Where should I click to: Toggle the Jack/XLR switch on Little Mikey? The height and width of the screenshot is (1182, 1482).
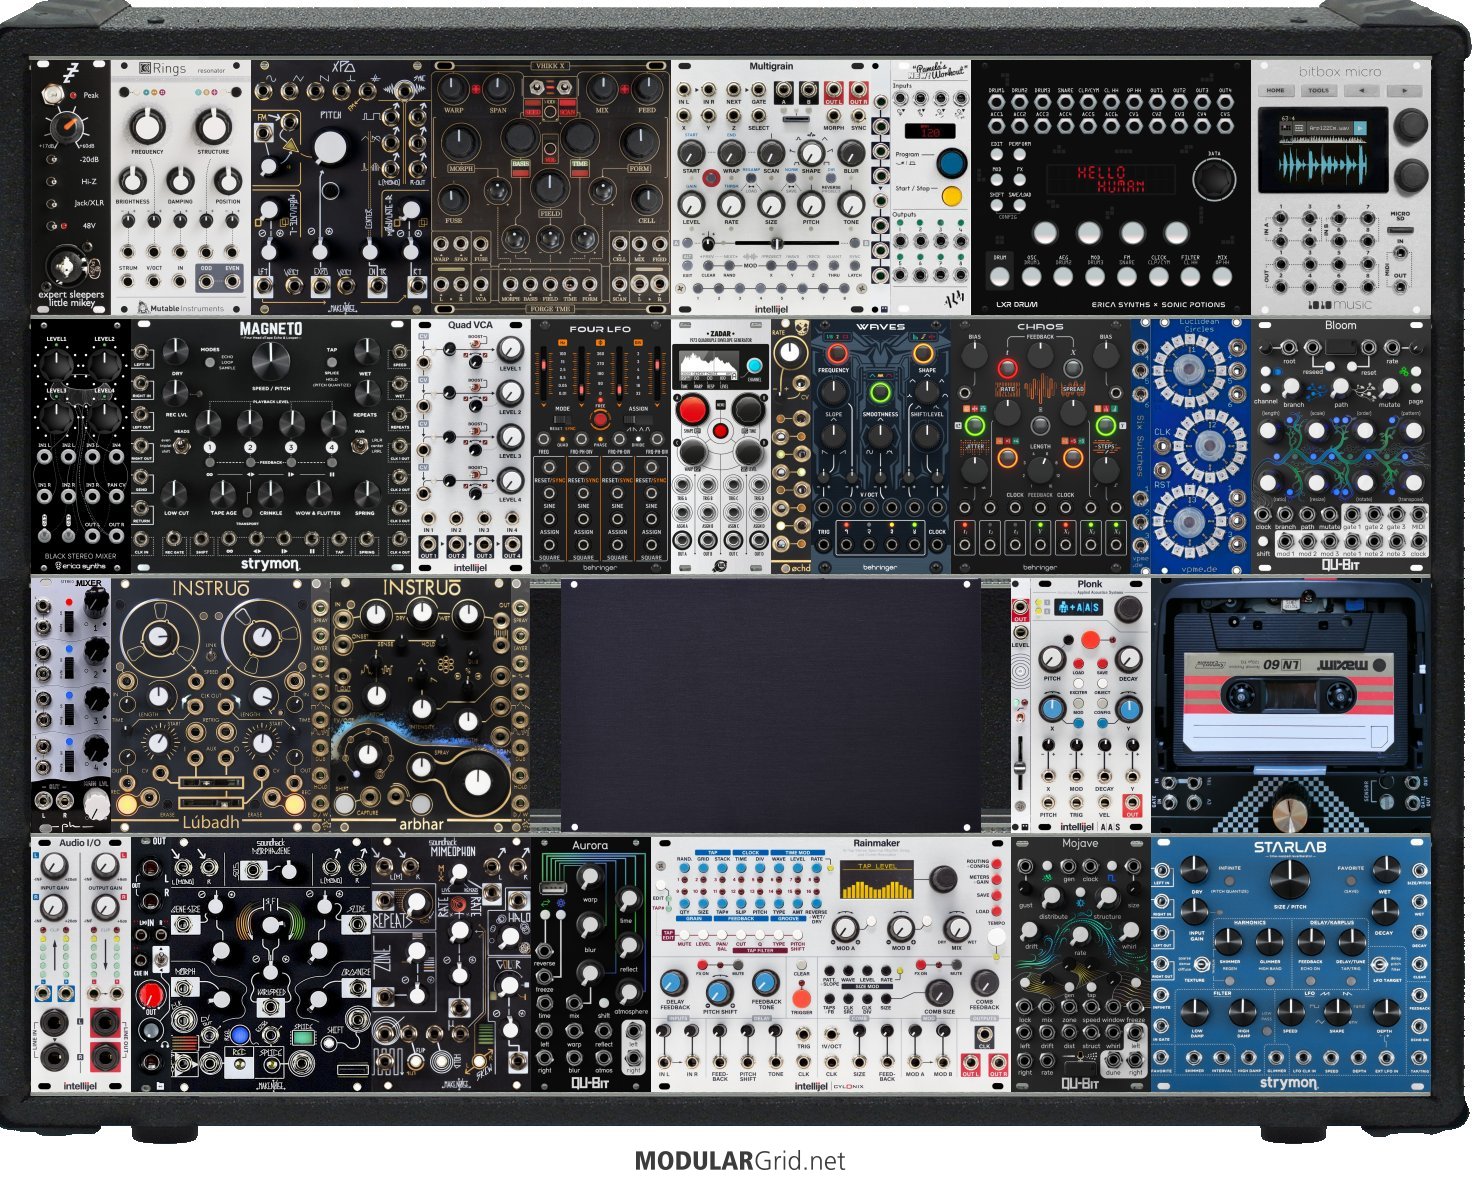[51, 204]
